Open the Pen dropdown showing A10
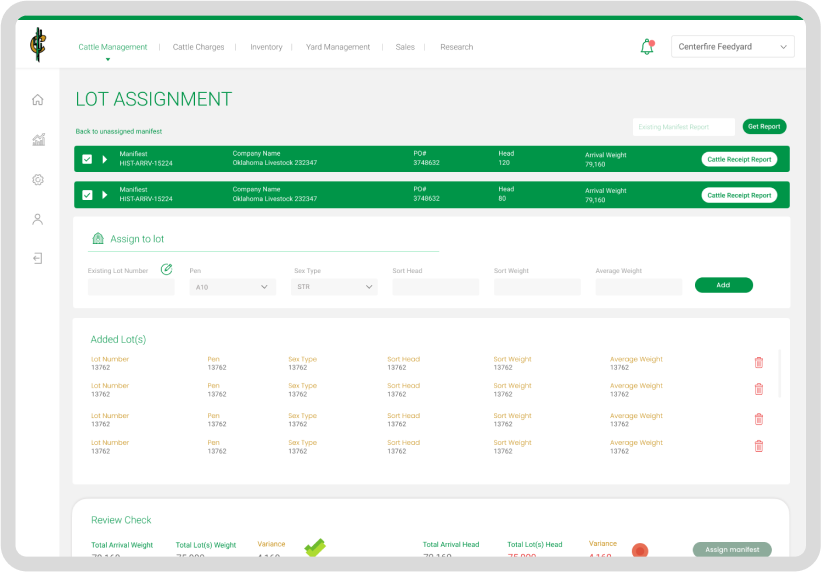The height and width of the screenshot is (572, 821). coord(232,287)
